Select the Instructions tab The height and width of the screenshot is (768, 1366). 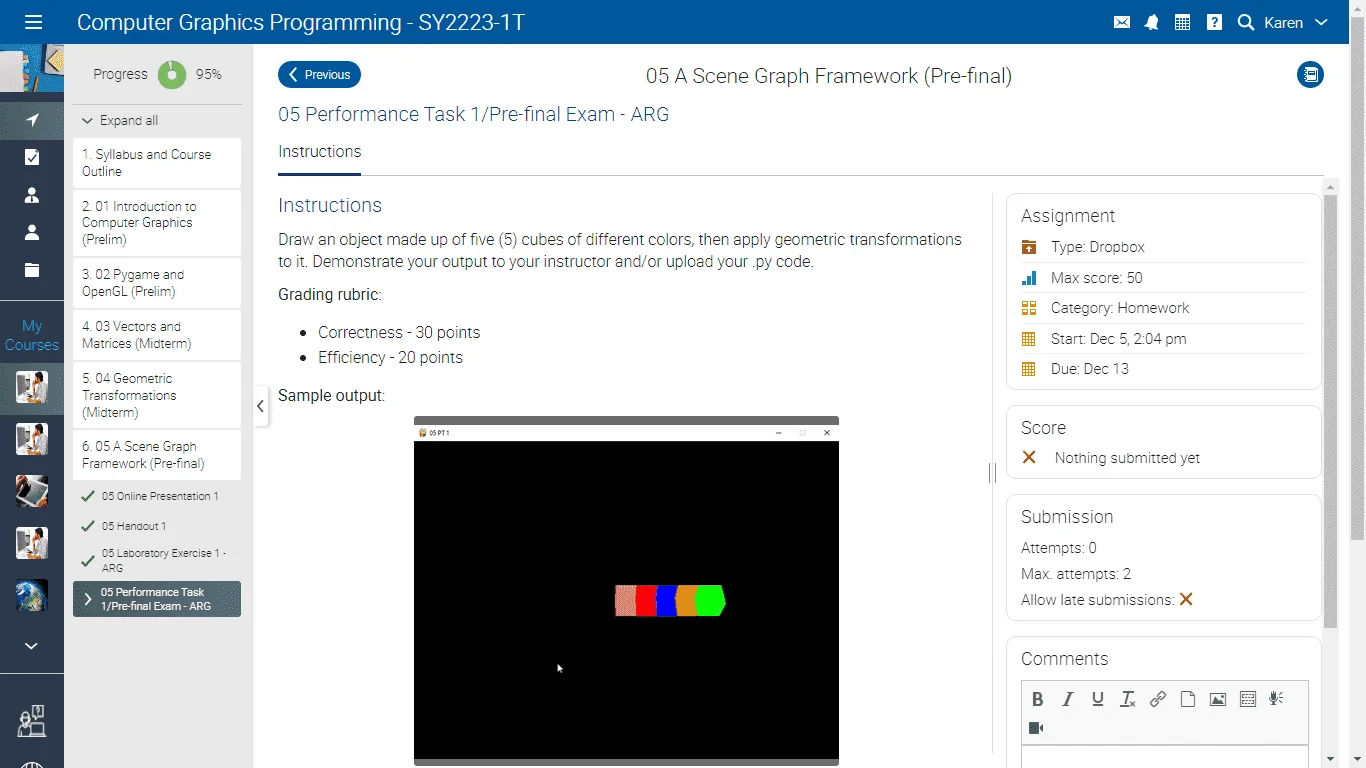tap(320, 152)
